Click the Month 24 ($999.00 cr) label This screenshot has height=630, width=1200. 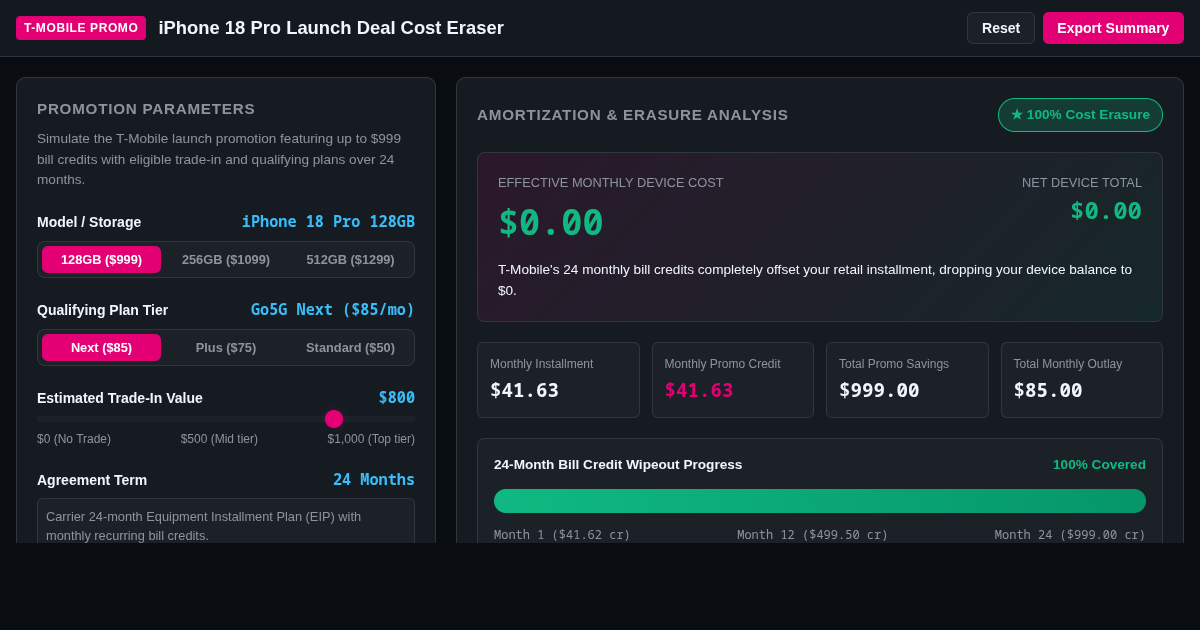1070,535
